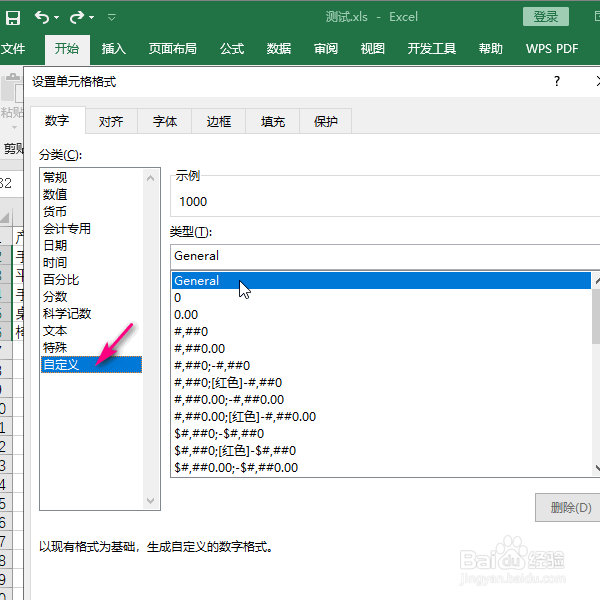The width and height of the screenshot is (600, 600).
Task: Select format #,##0.00;-#,##0.00 in list
Action: click(x=381, y=399)
